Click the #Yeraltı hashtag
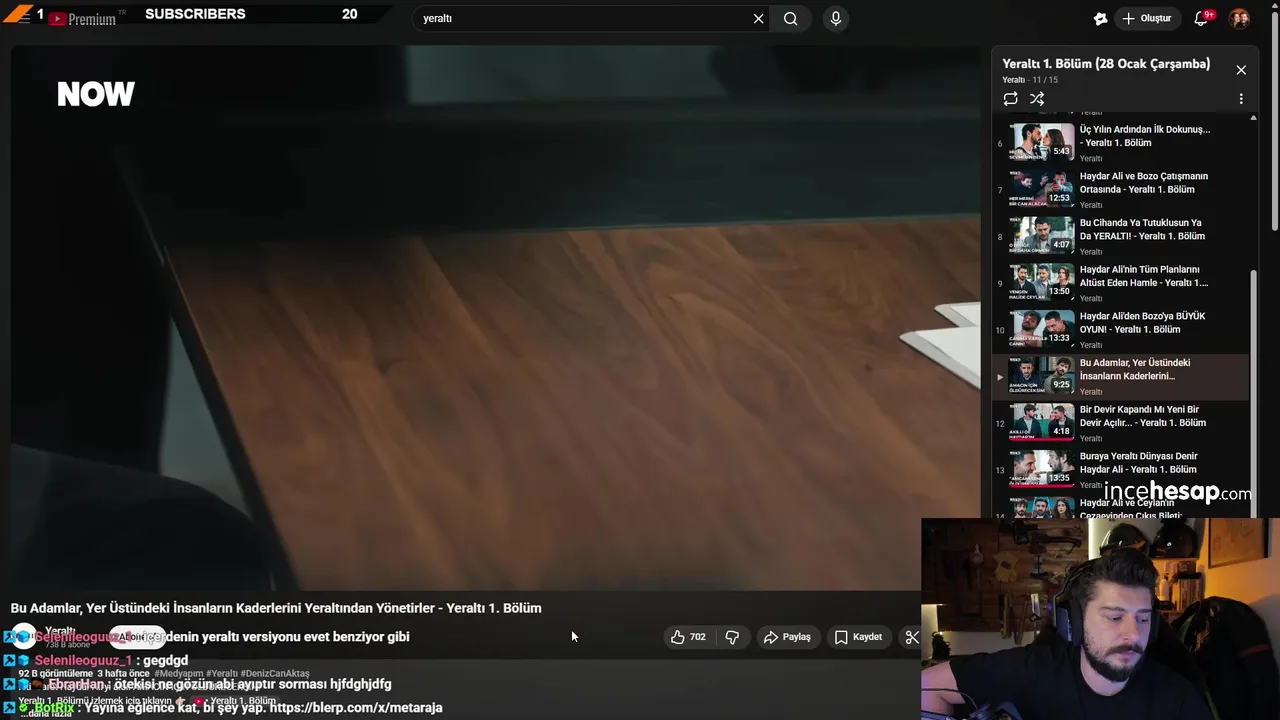Viewport: 1280px width, 720px height. (222, 674)
